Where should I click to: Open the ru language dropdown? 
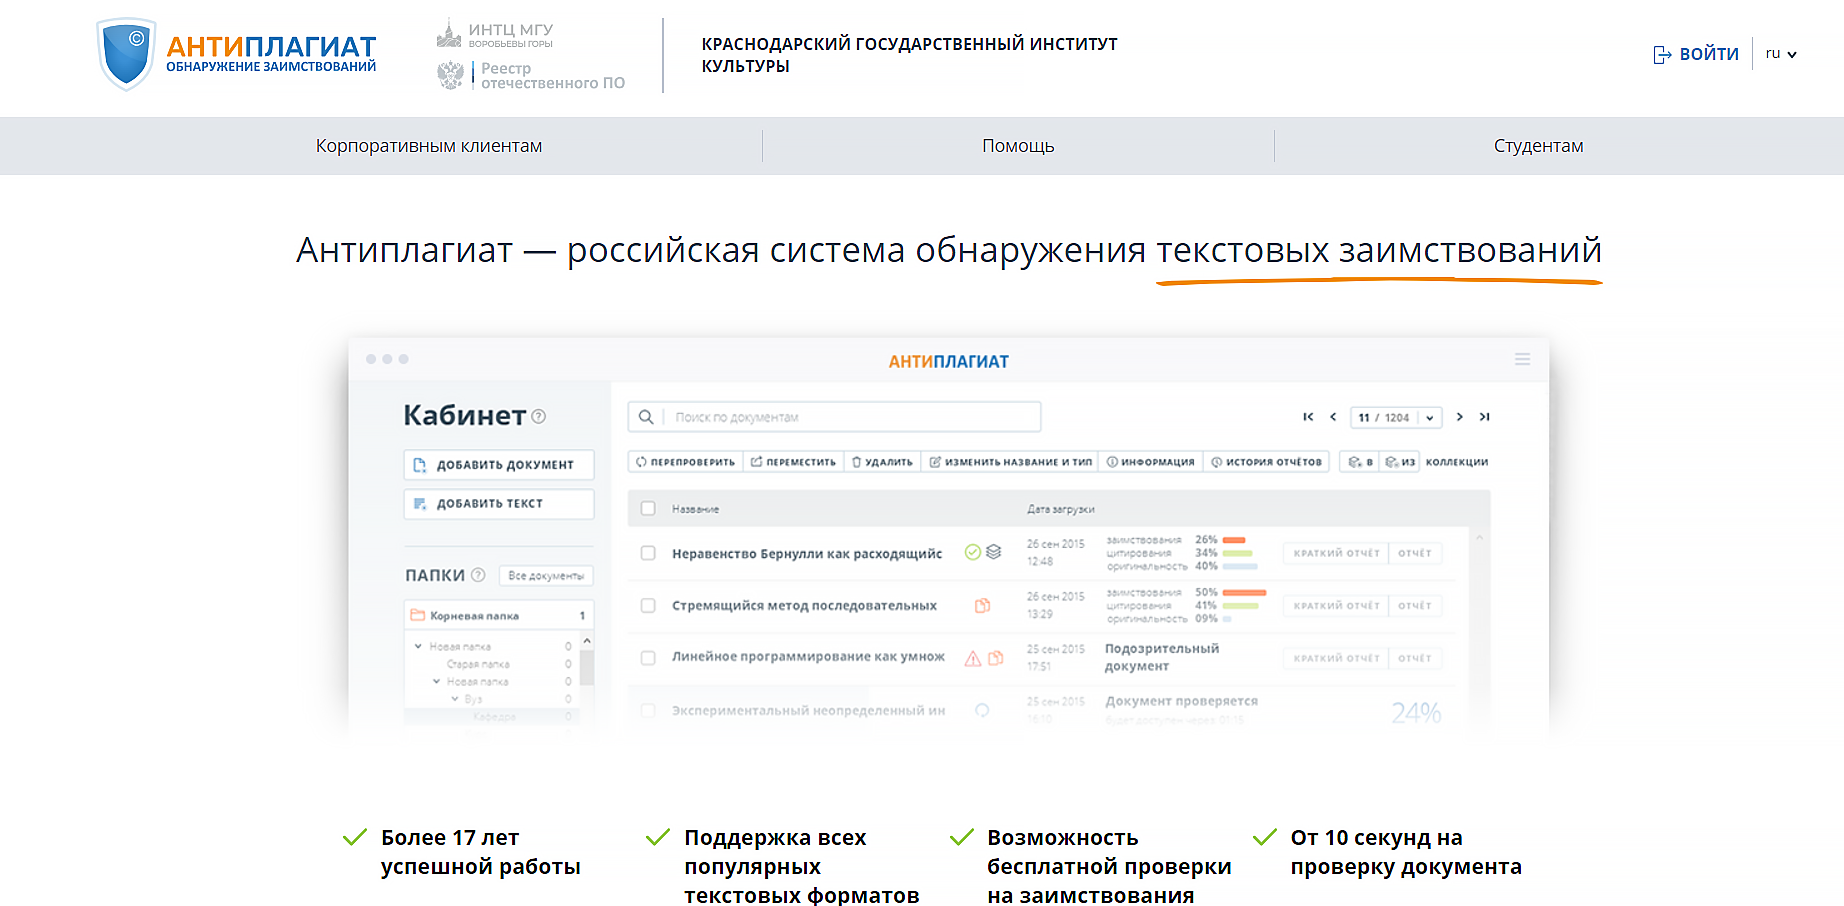coord(1781,54)
